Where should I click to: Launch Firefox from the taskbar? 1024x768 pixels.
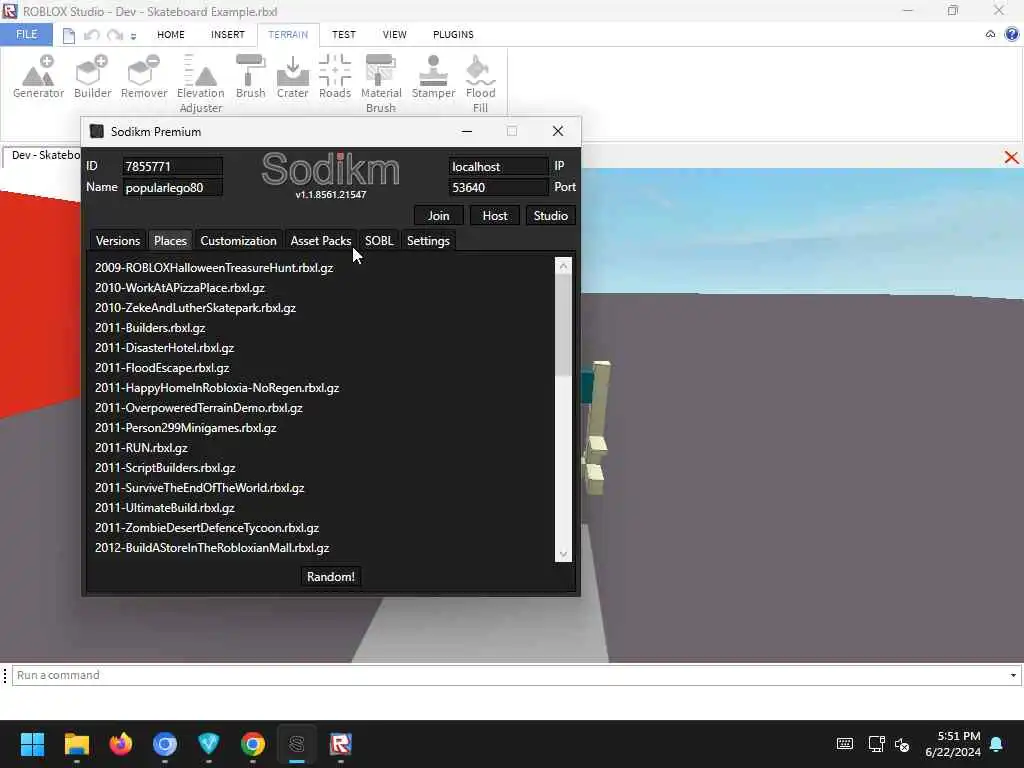pos(120,744)
